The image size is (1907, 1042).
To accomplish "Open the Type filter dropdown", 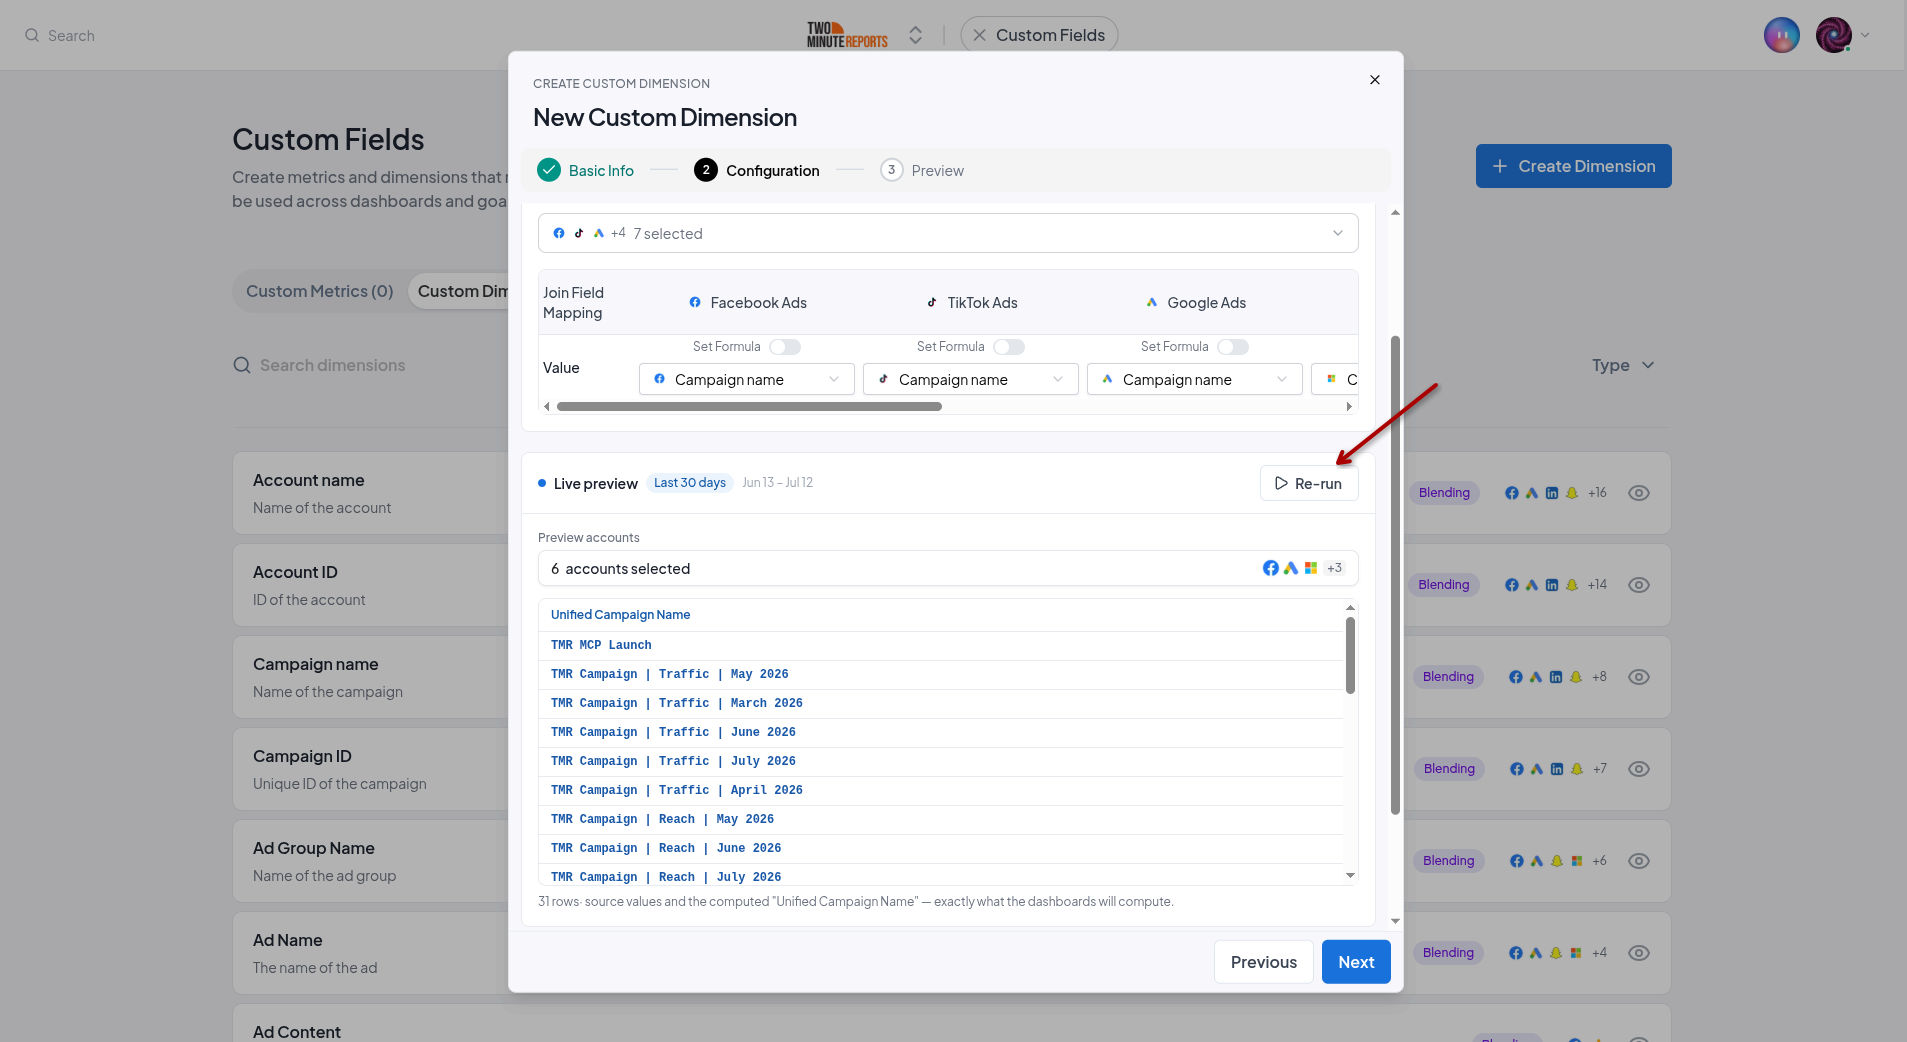I will [x=1623, y=365].
